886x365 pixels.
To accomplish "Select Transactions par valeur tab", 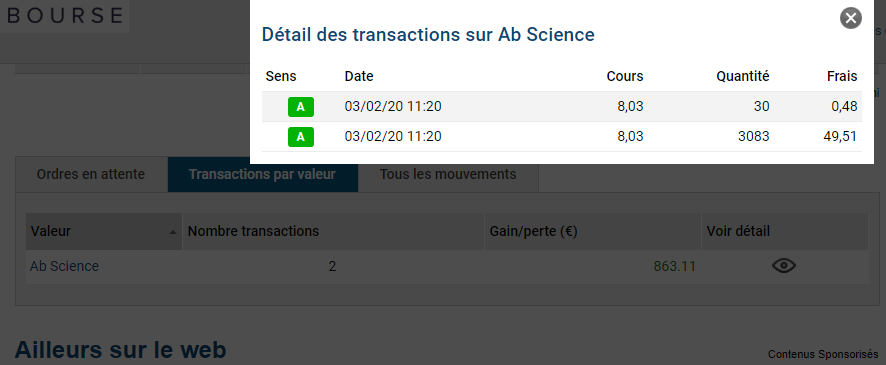I will 262,174.
